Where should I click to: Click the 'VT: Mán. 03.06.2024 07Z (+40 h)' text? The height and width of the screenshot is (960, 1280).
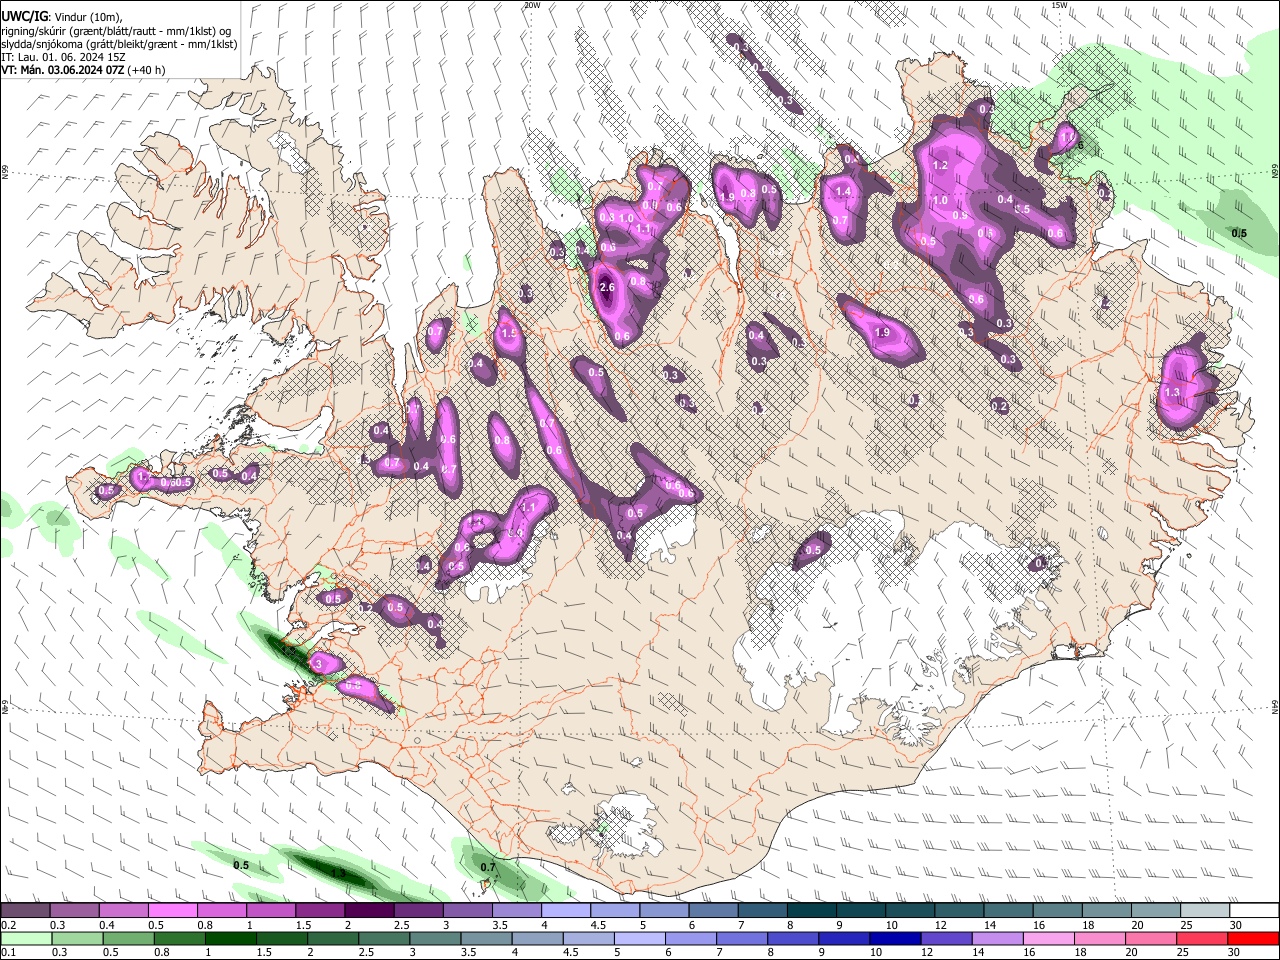(x=83, y=70)
